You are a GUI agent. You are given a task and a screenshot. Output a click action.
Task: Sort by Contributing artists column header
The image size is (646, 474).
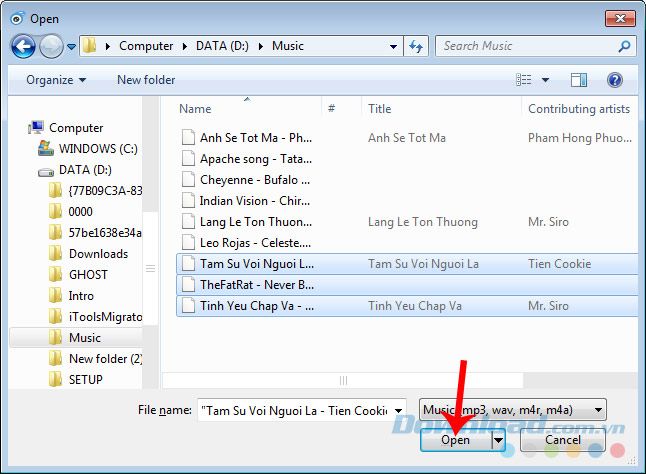point(579,108)
